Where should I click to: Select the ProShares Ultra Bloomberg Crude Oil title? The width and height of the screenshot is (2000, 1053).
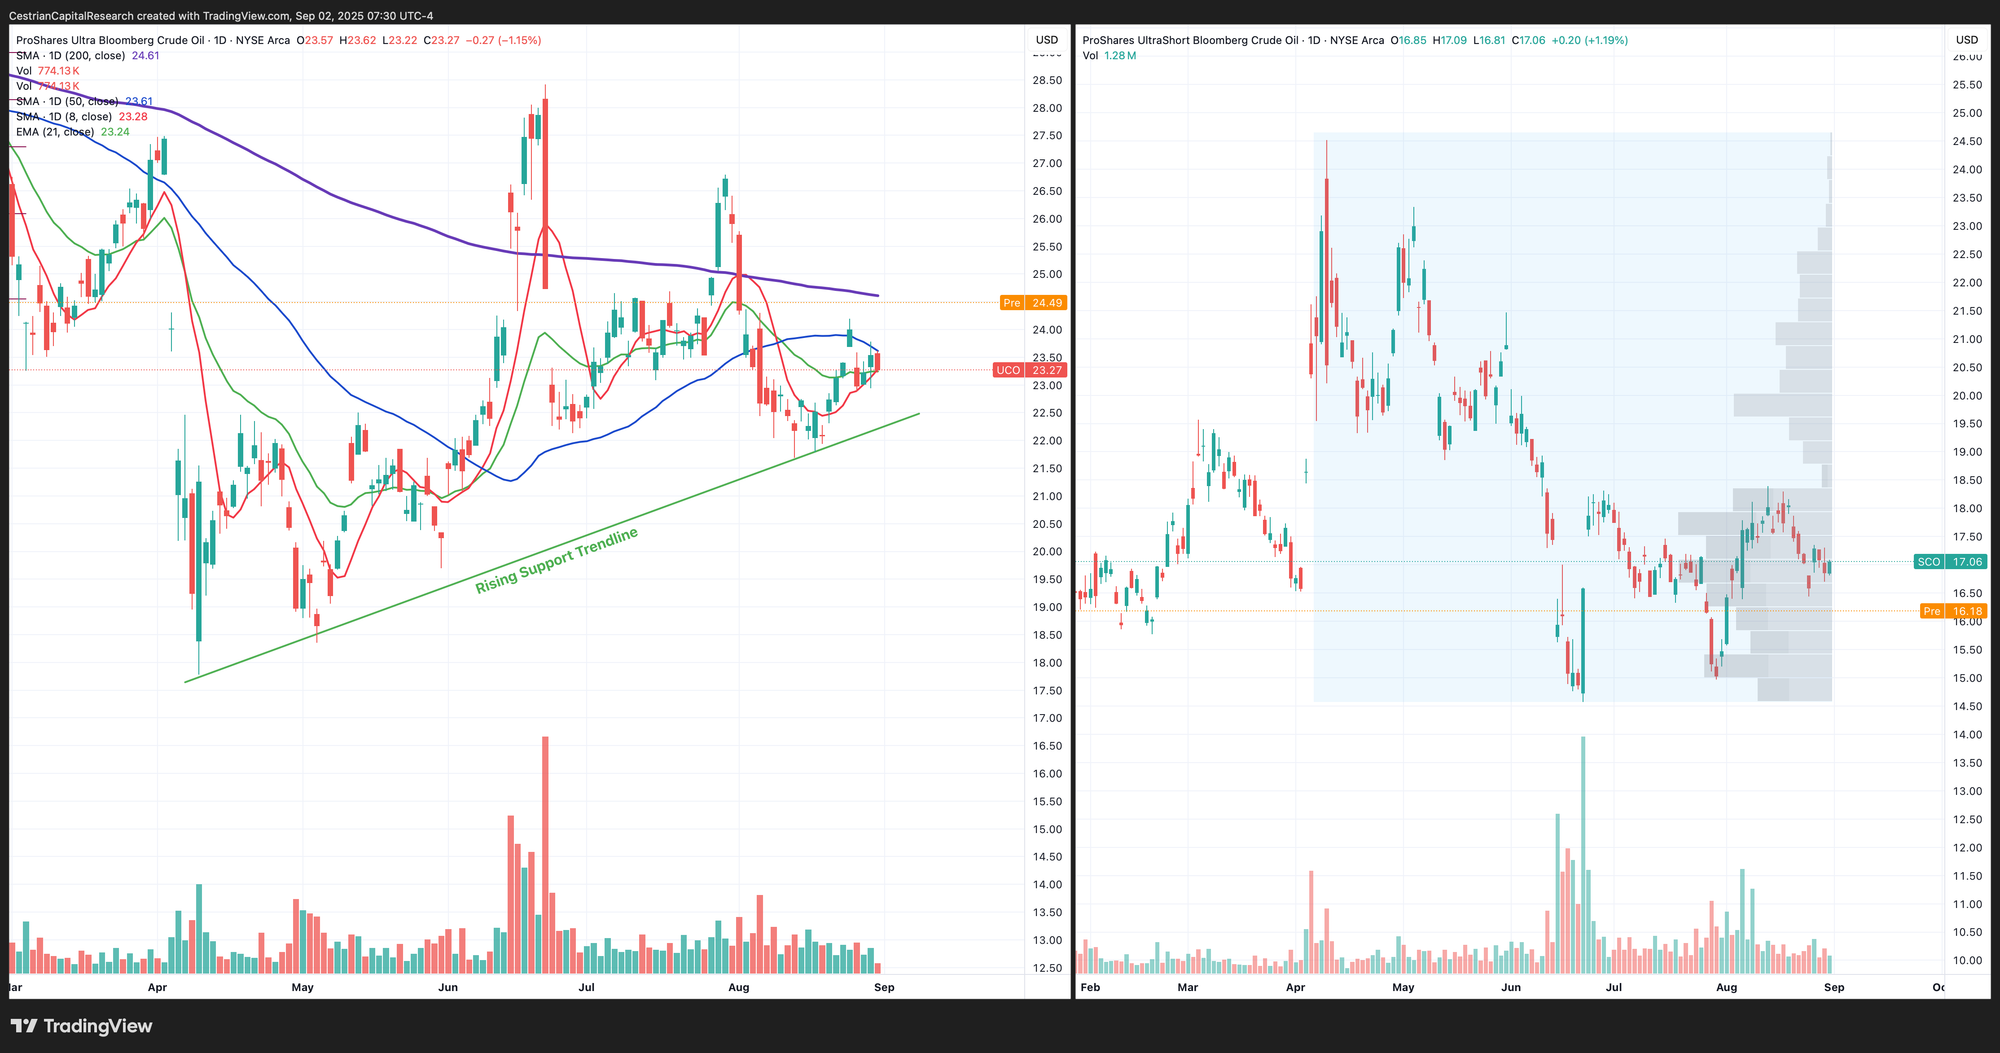pos(110,41)
